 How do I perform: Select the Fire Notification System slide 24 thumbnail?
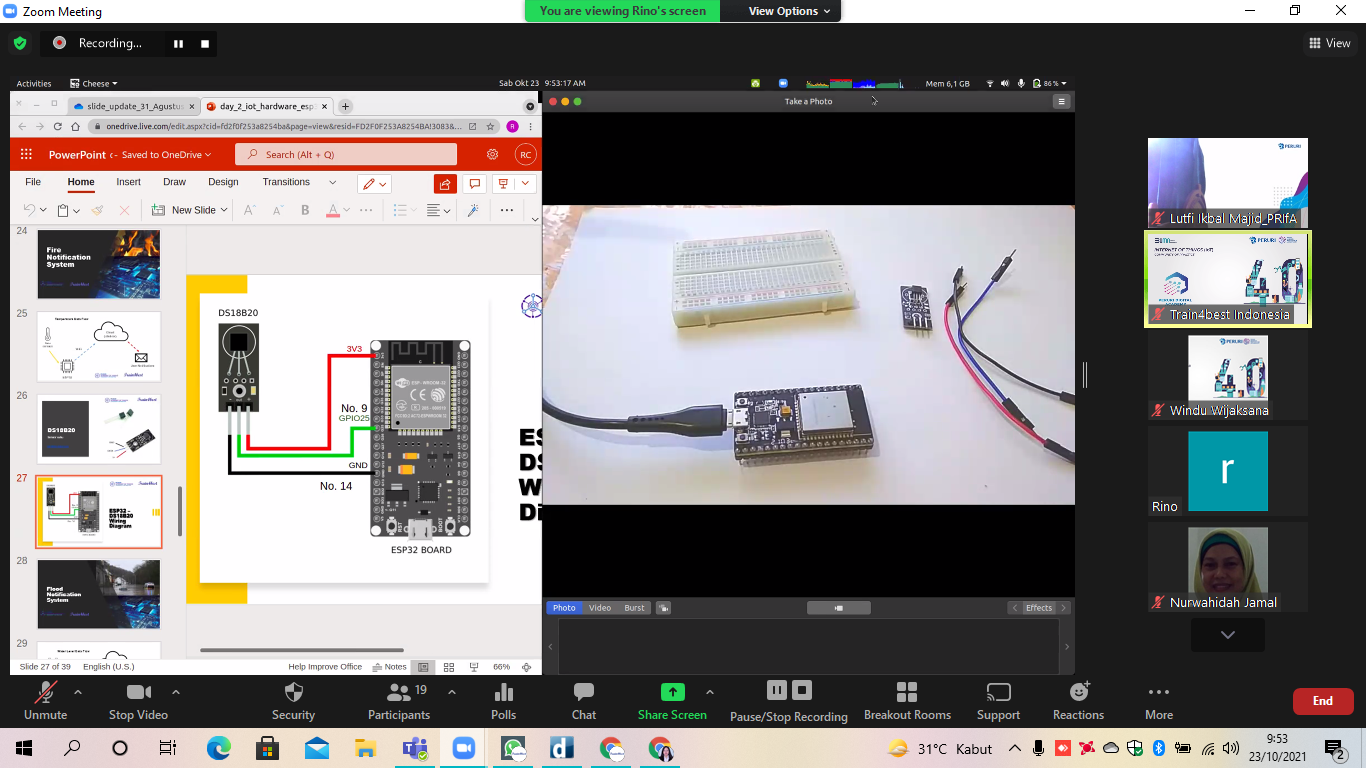pos(98,264)
